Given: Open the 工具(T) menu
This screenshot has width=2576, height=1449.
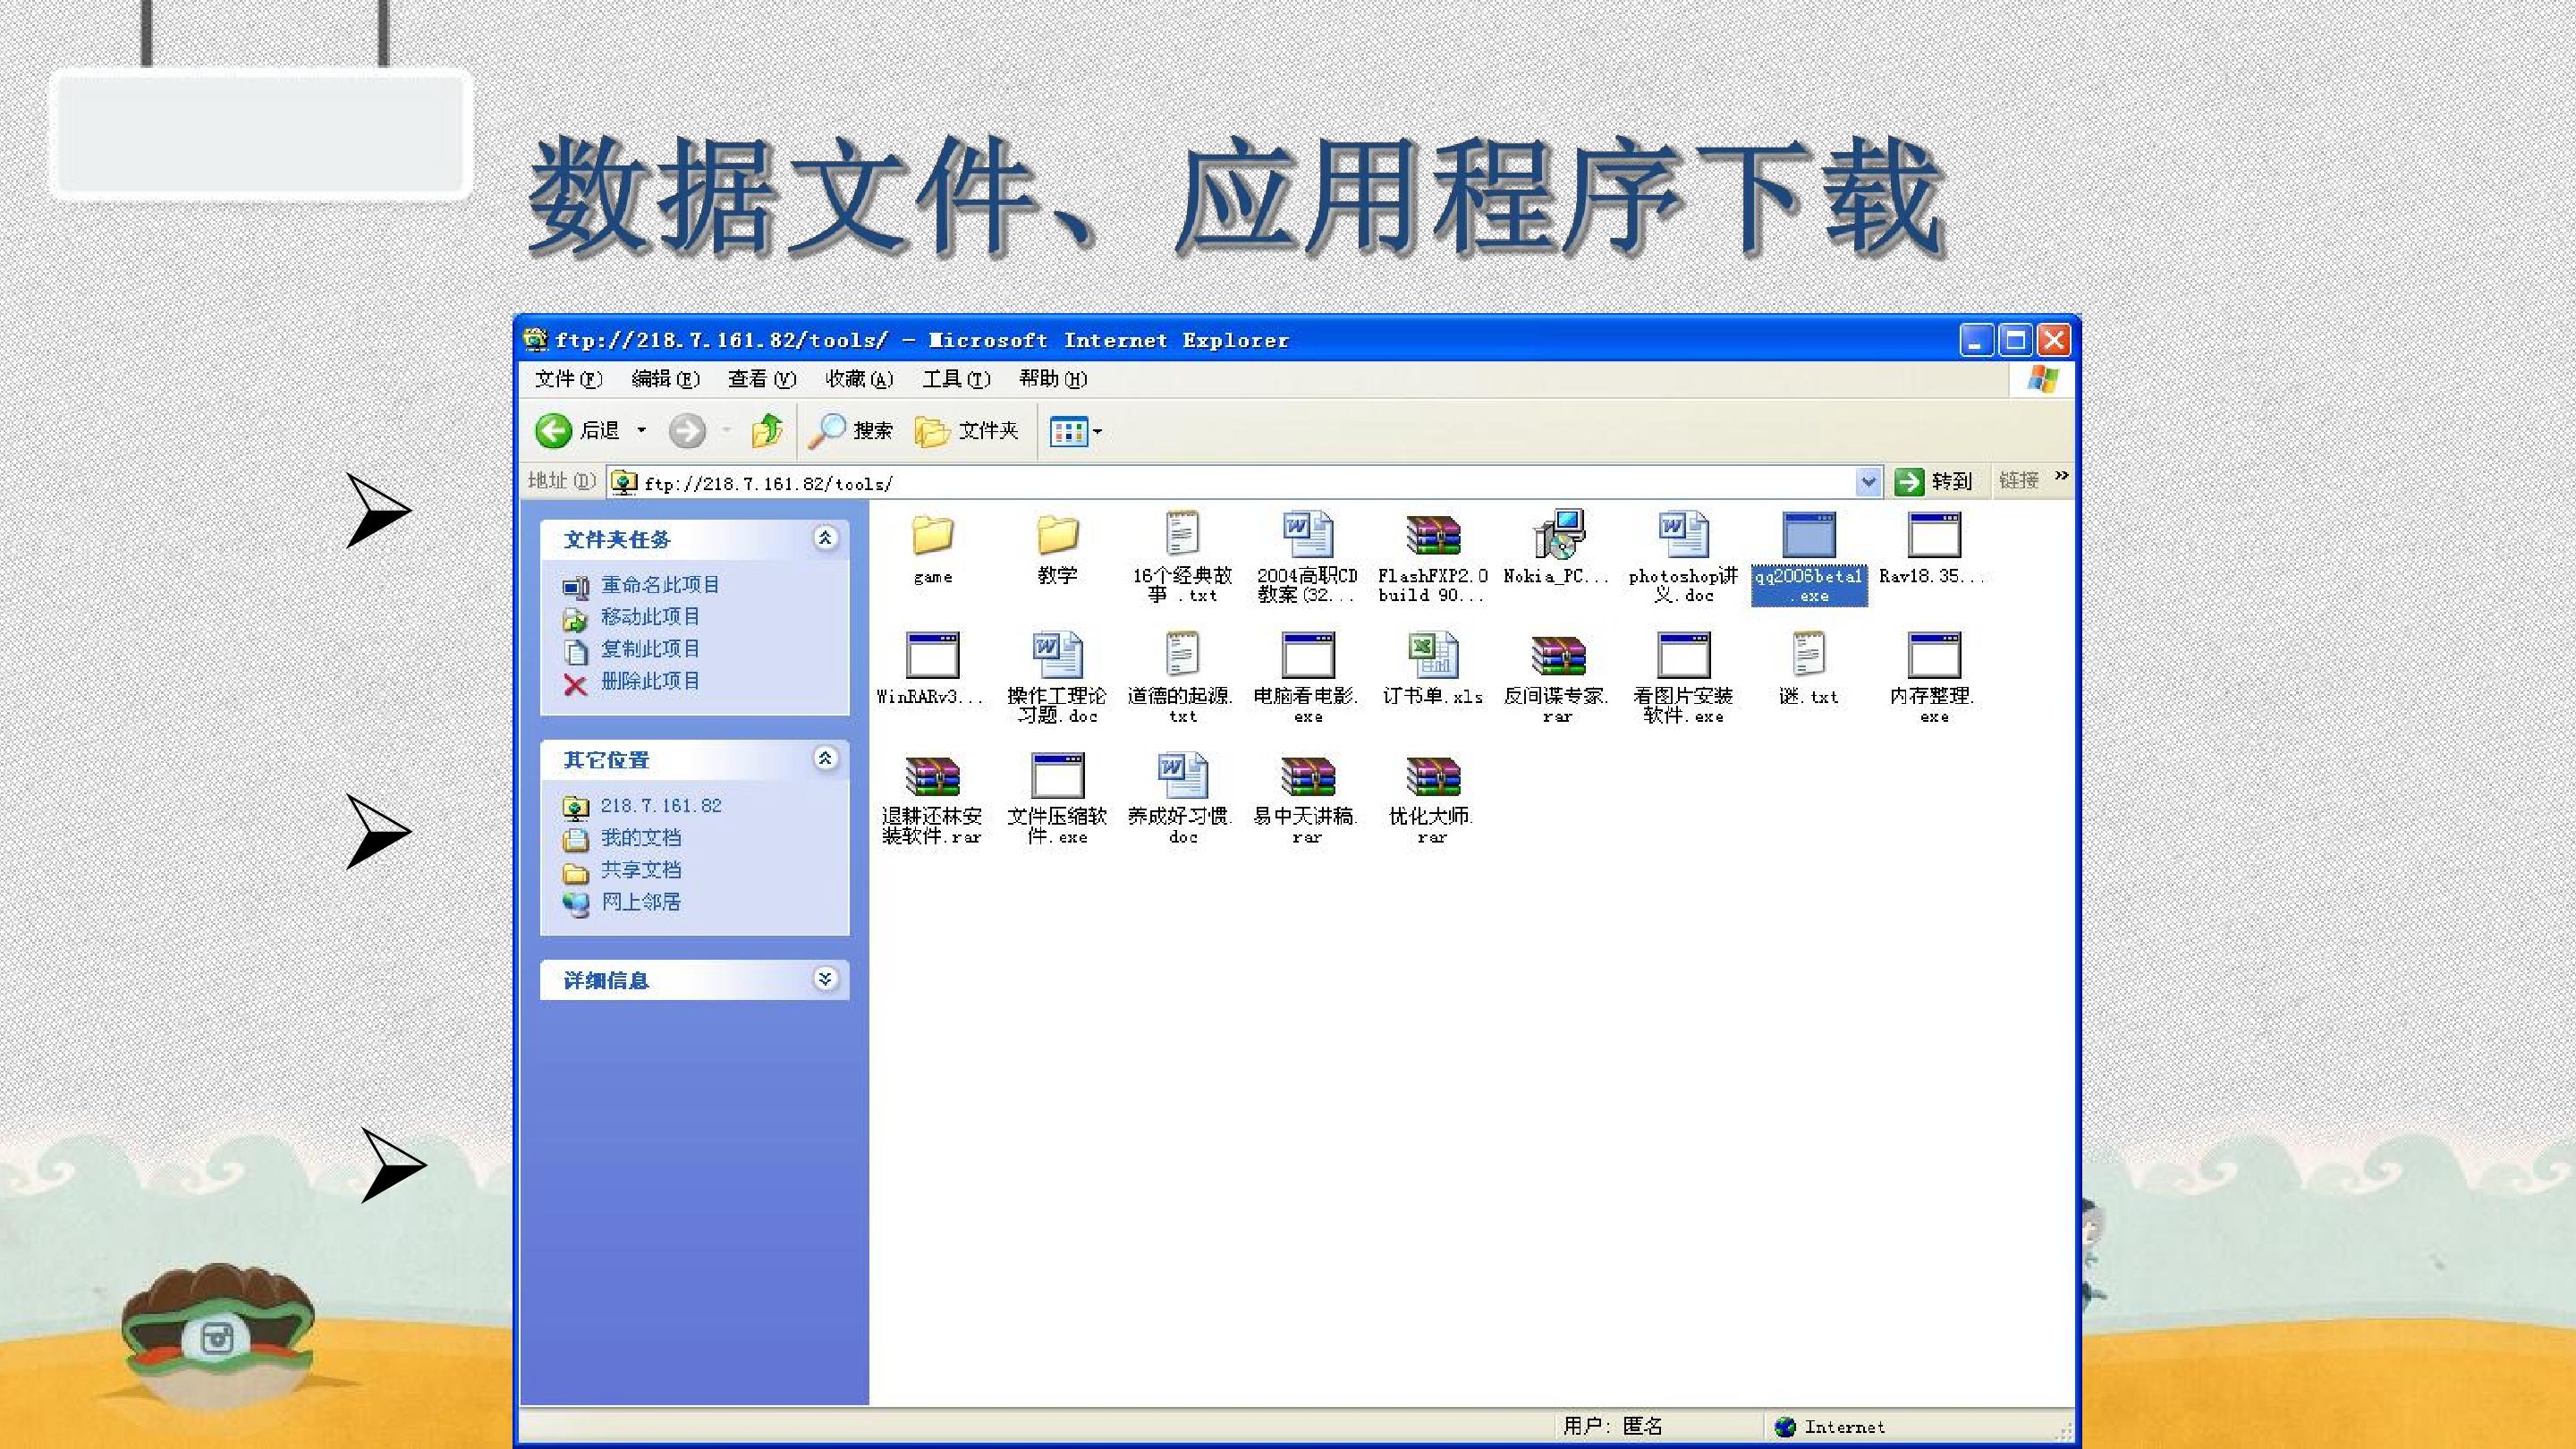Looking at the screenshot, I should [x=956, y=379].
